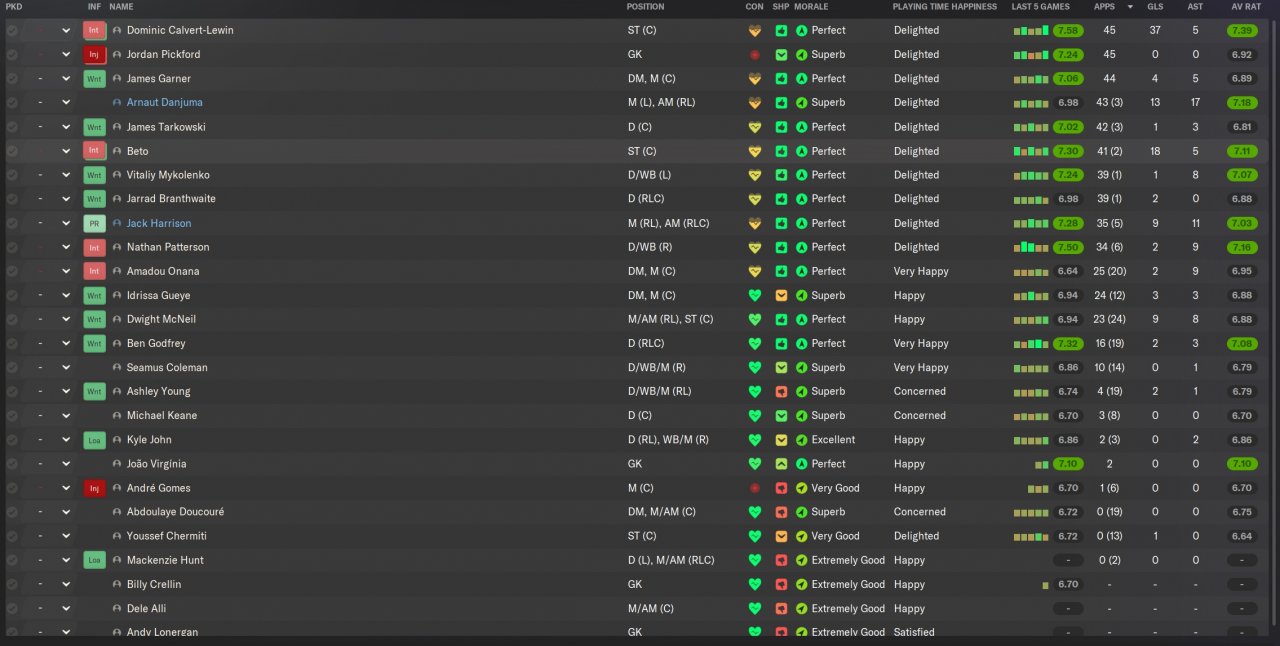This screenshot has width=1280, height=646.
Task: Open the dropdown chevron for James Tarkowski
Action: click(66, 127)
